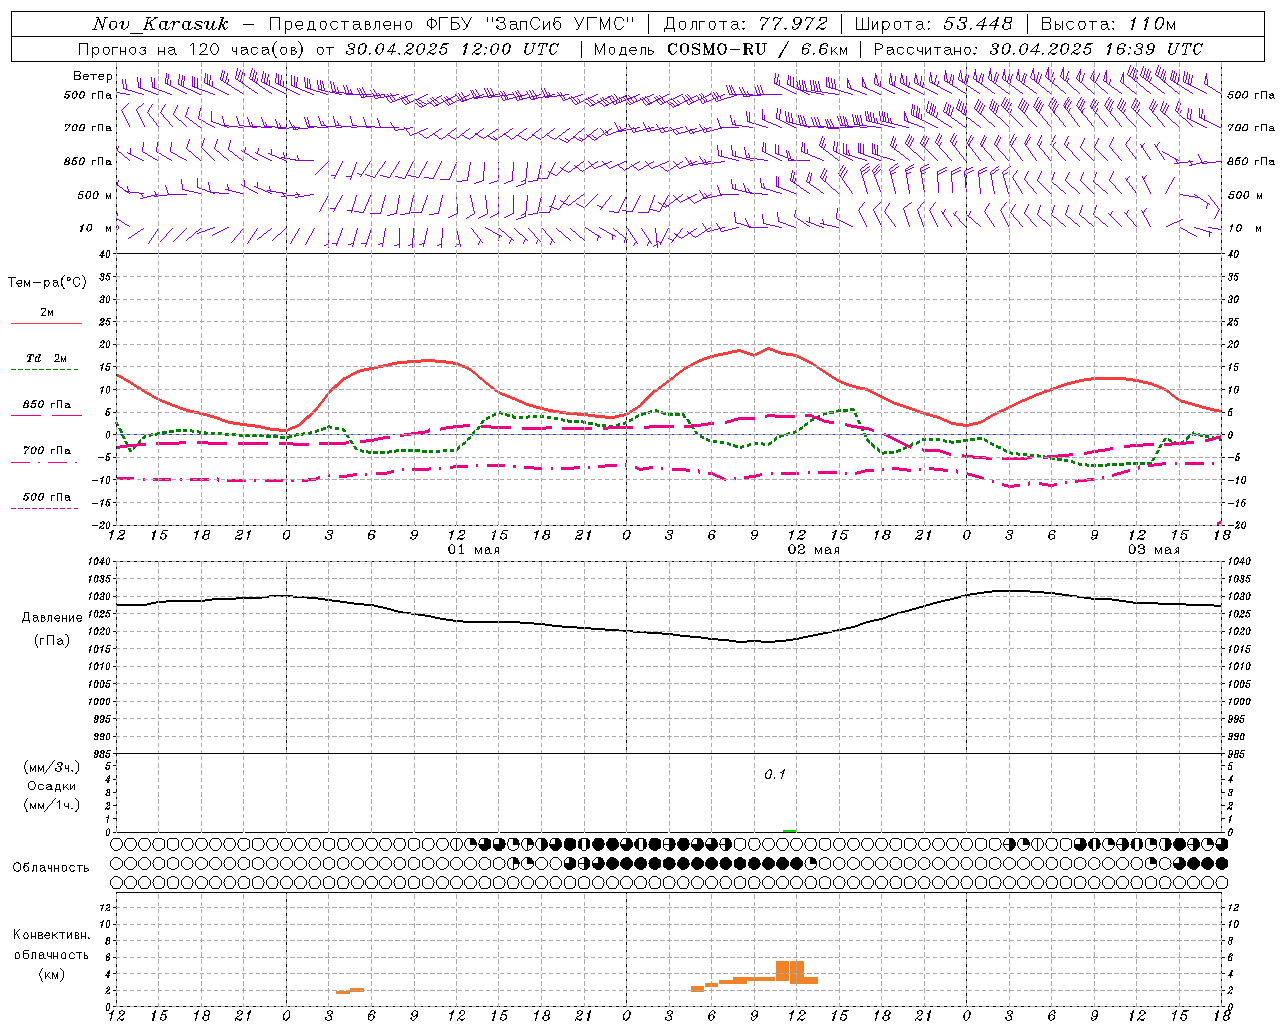Click the 'Тем-ра(°C)' temperature panel label
Screen dimensions: 1280x1024
point(47,283)
